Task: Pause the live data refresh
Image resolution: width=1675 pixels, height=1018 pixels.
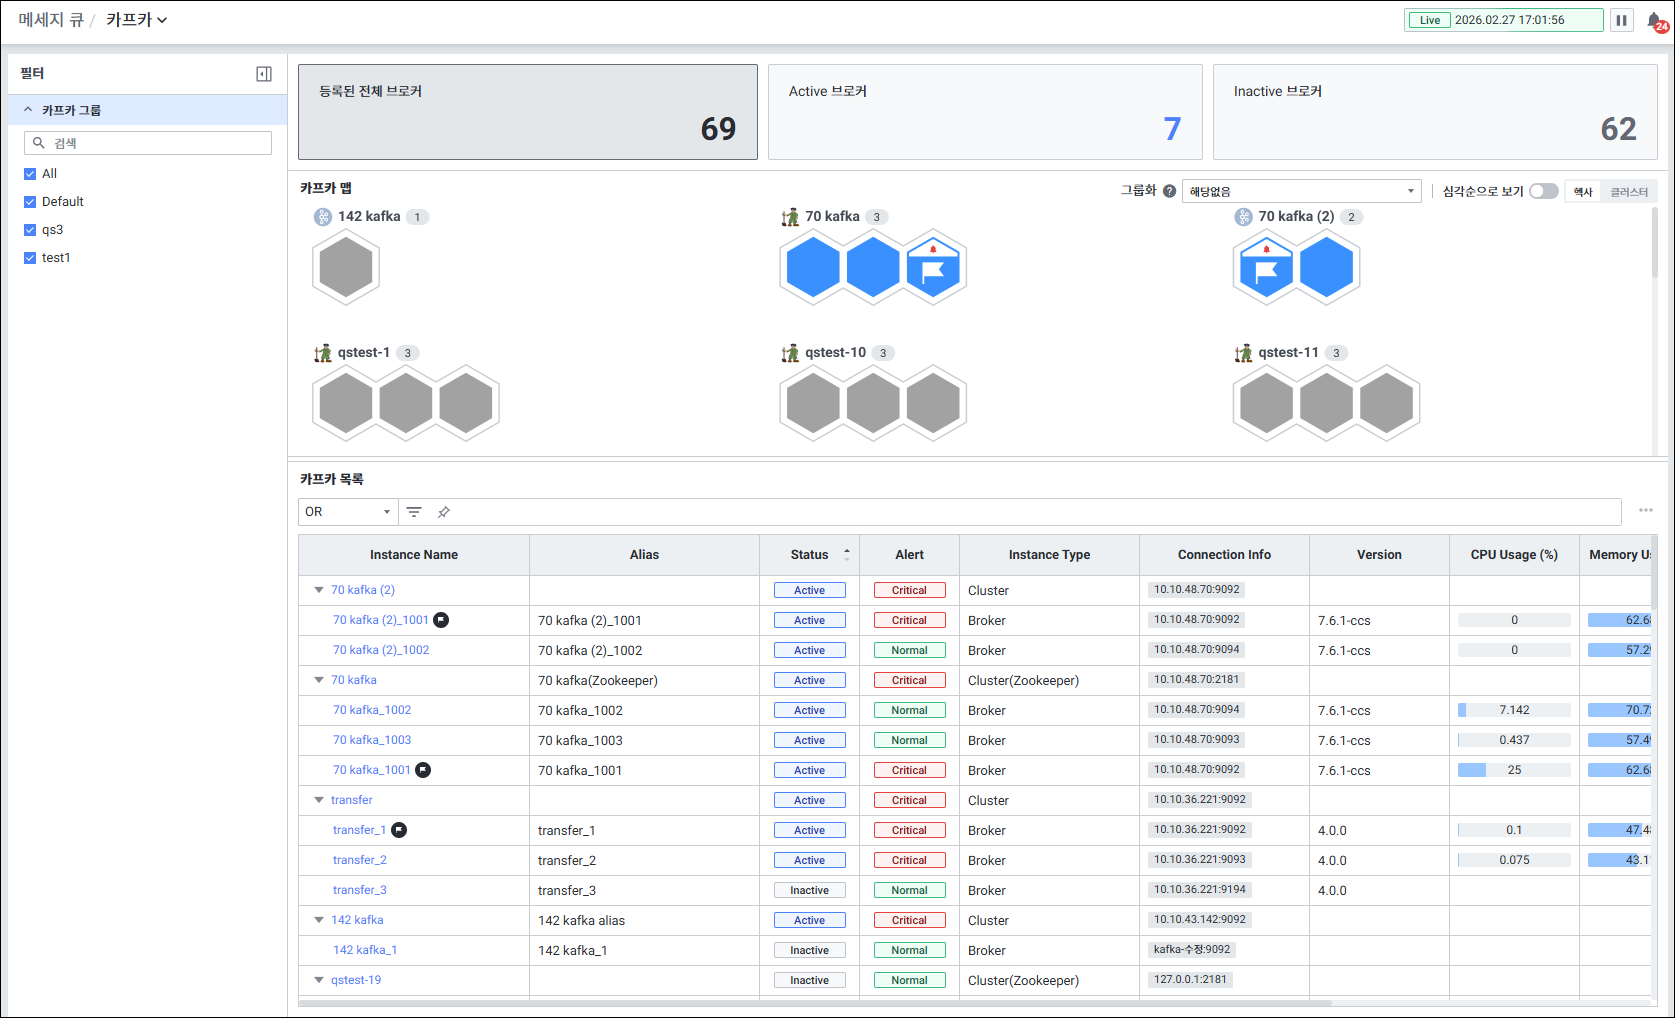Action: click(x=1621, y=20)
